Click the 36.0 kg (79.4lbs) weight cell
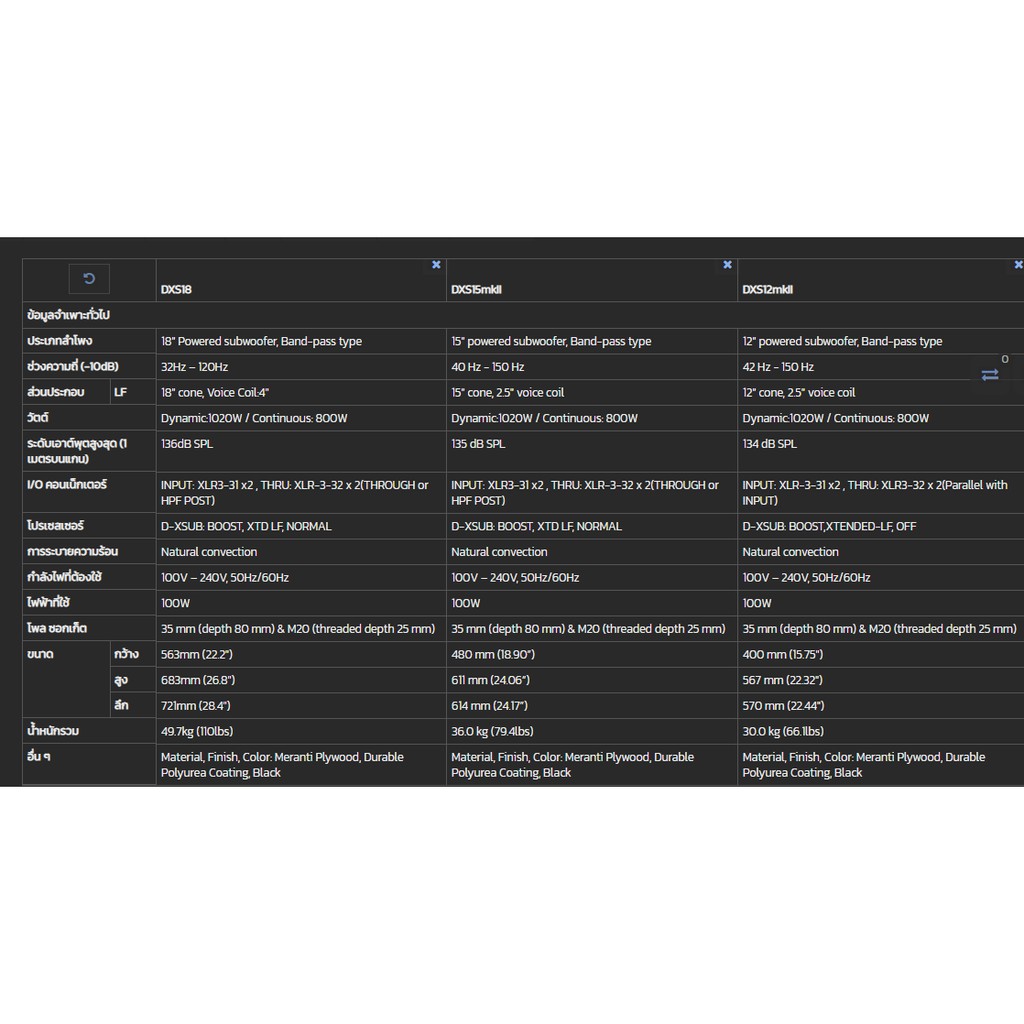Viewport: 1024px width, 1024px height. [x=492, y=731]
